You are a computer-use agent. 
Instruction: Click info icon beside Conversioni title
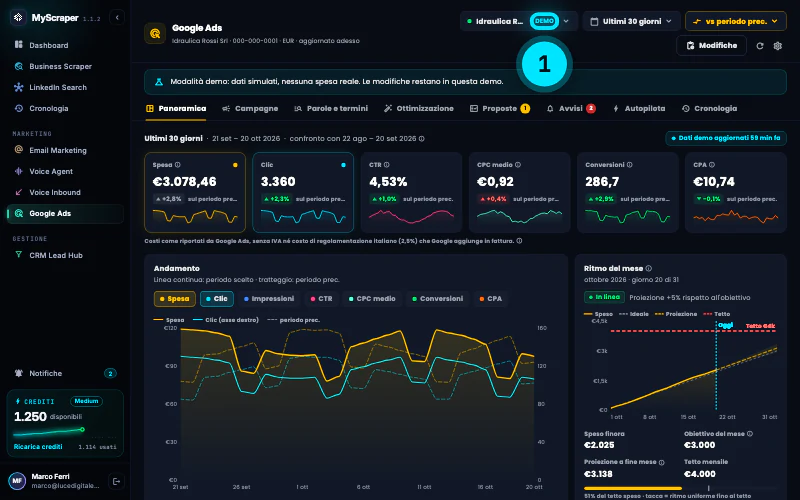(630, 165)
